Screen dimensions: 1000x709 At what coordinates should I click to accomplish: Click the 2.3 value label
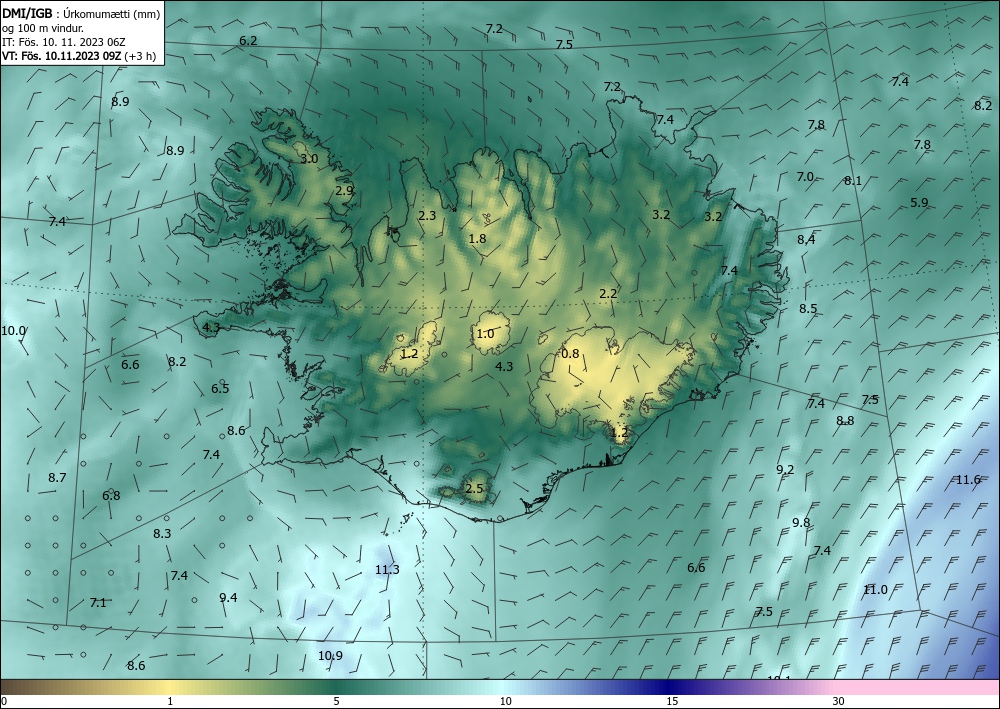pyautogui.click(x=427, y=216)
